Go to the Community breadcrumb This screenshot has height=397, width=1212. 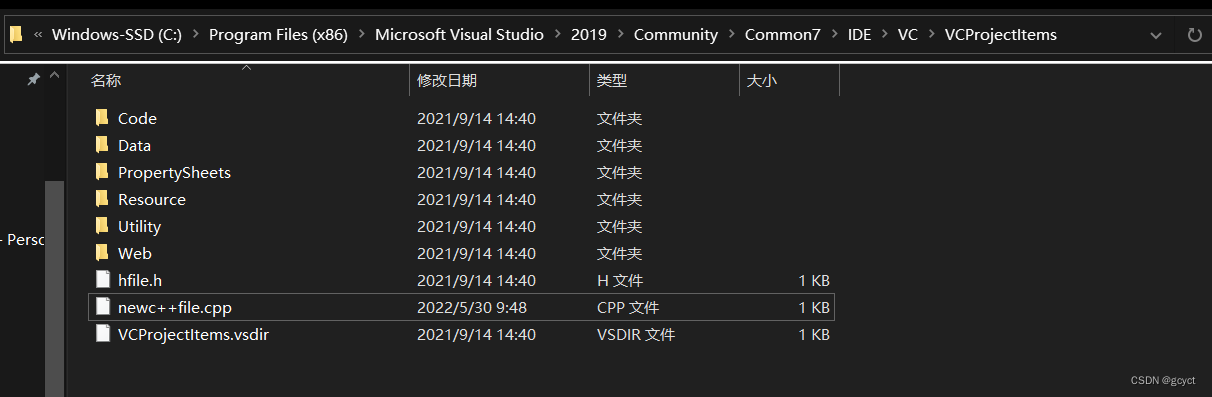676,35
